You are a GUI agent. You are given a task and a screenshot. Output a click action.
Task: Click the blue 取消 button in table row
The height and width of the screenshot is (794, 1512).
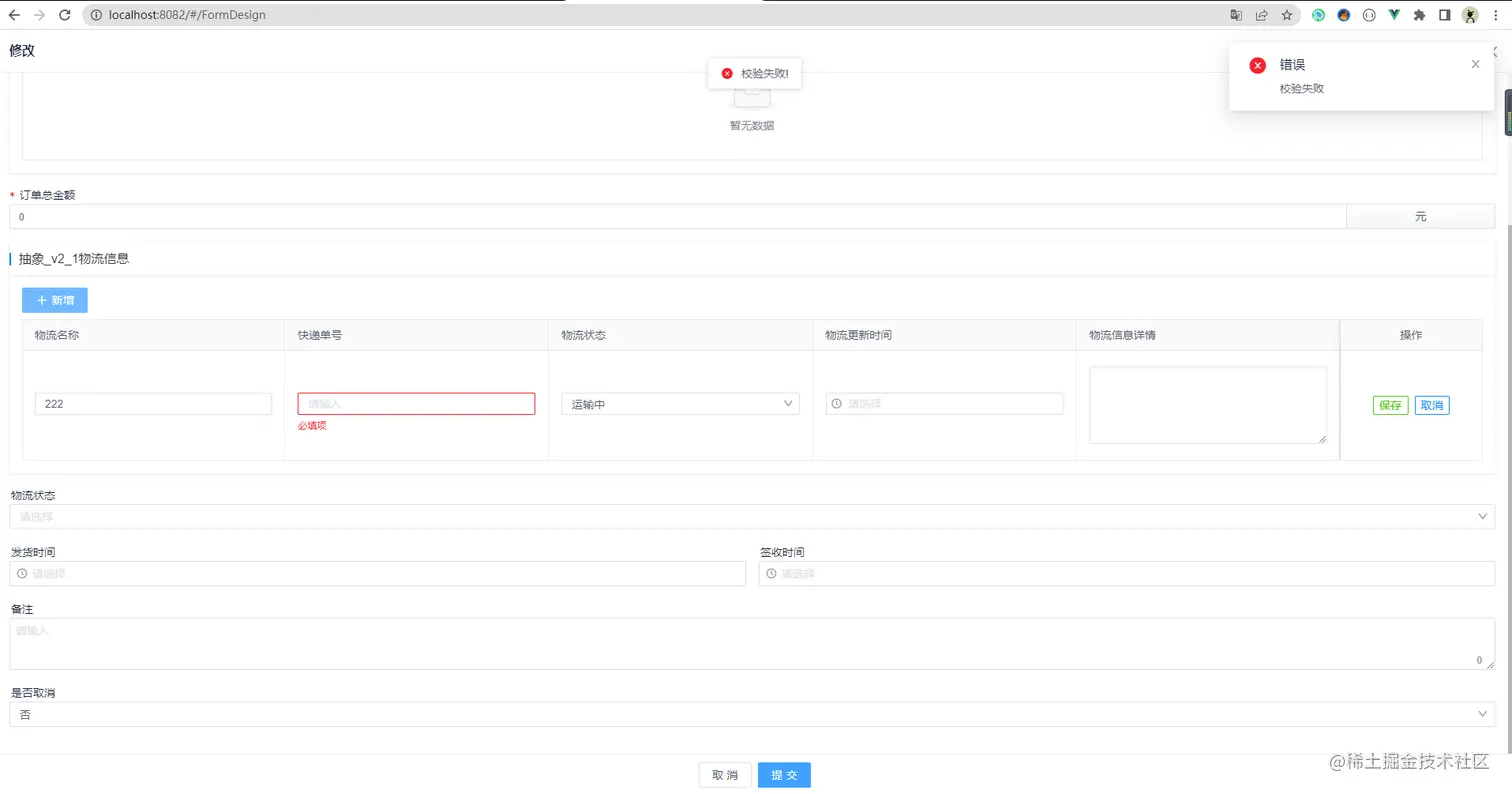point(1432,405)
